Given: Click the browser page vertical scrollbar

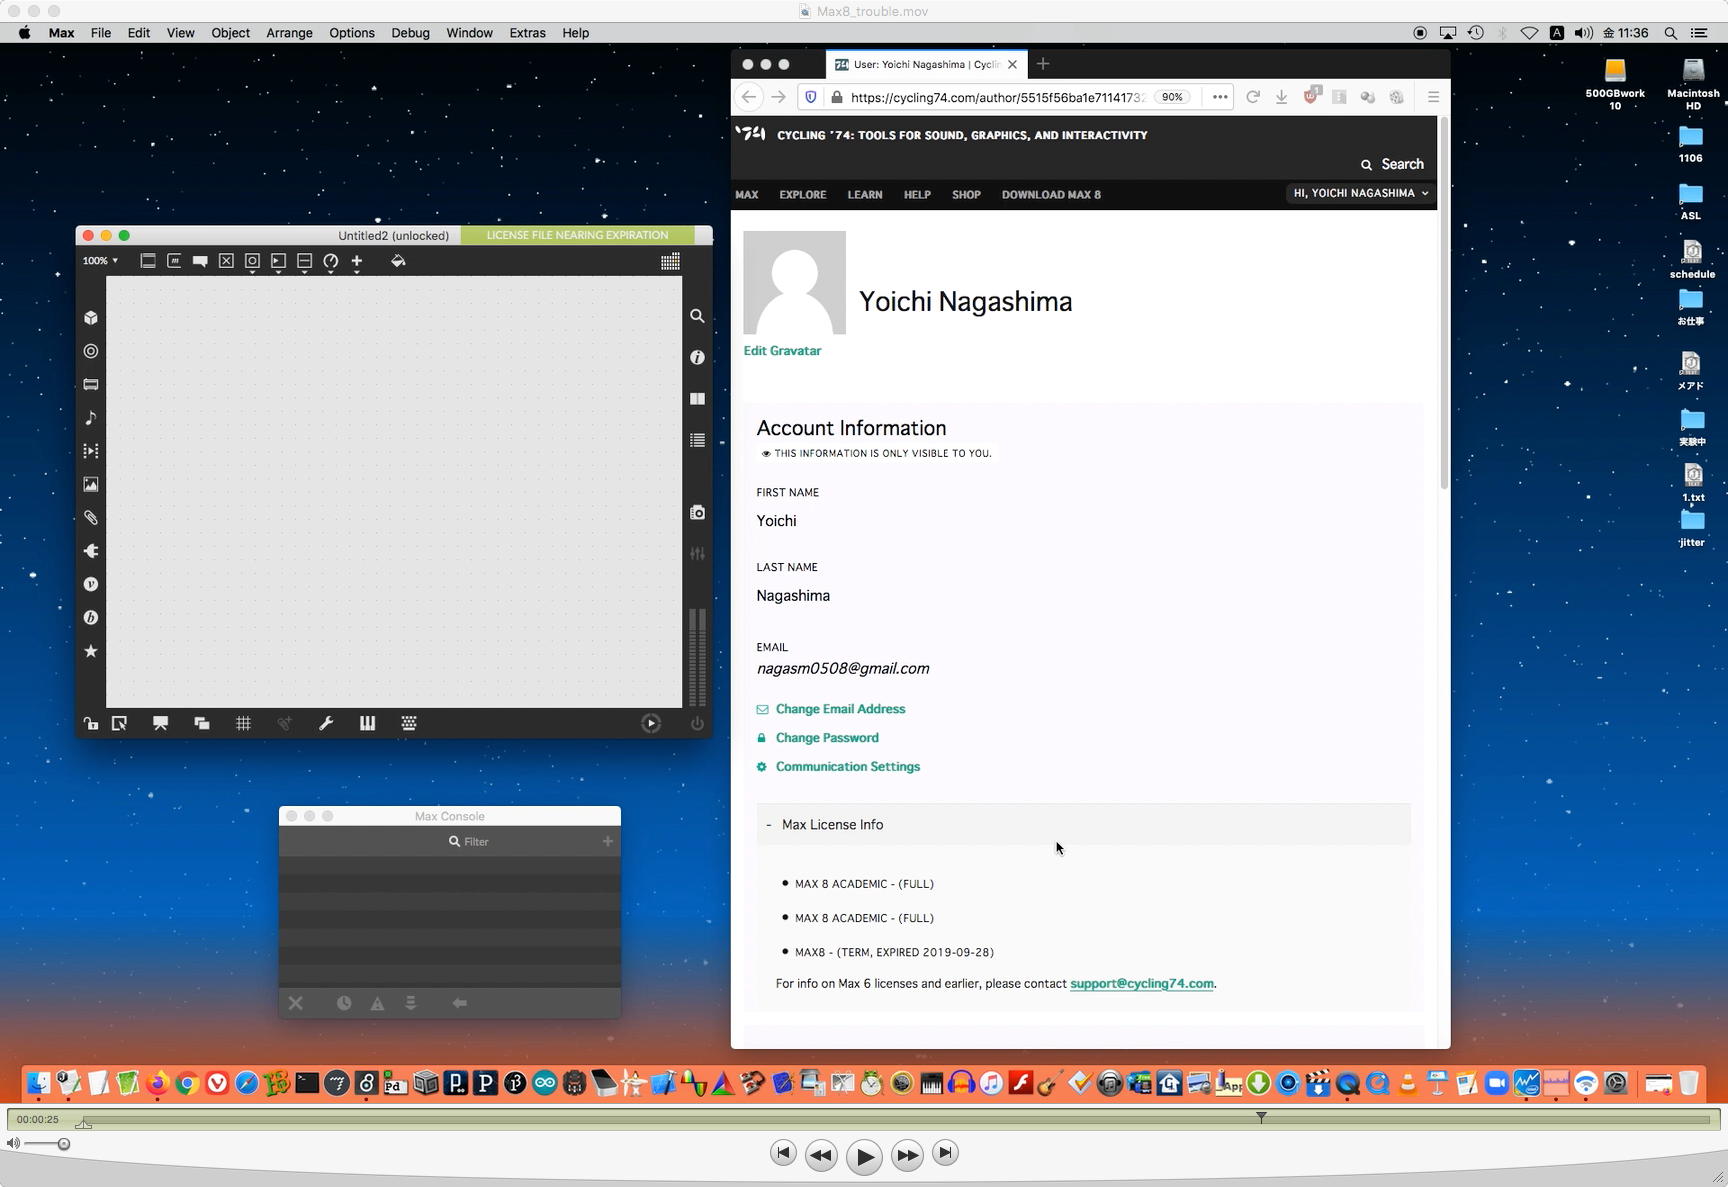Looking at the screenshot, I should (1444, 303).
